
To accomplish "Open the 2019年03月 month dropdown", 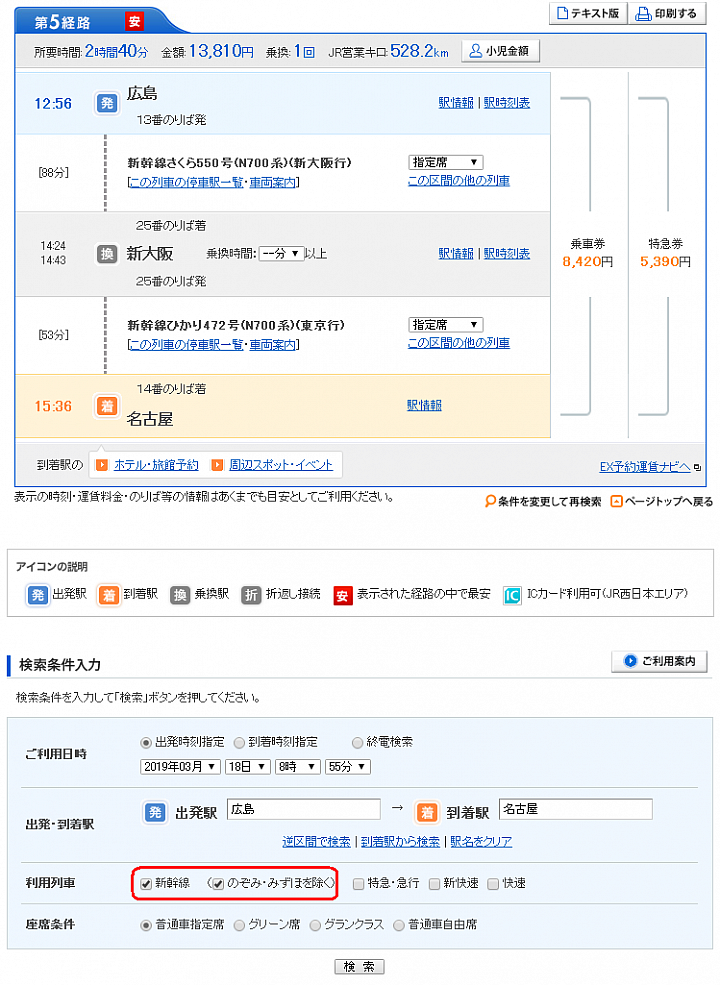I will pos(180,766).
